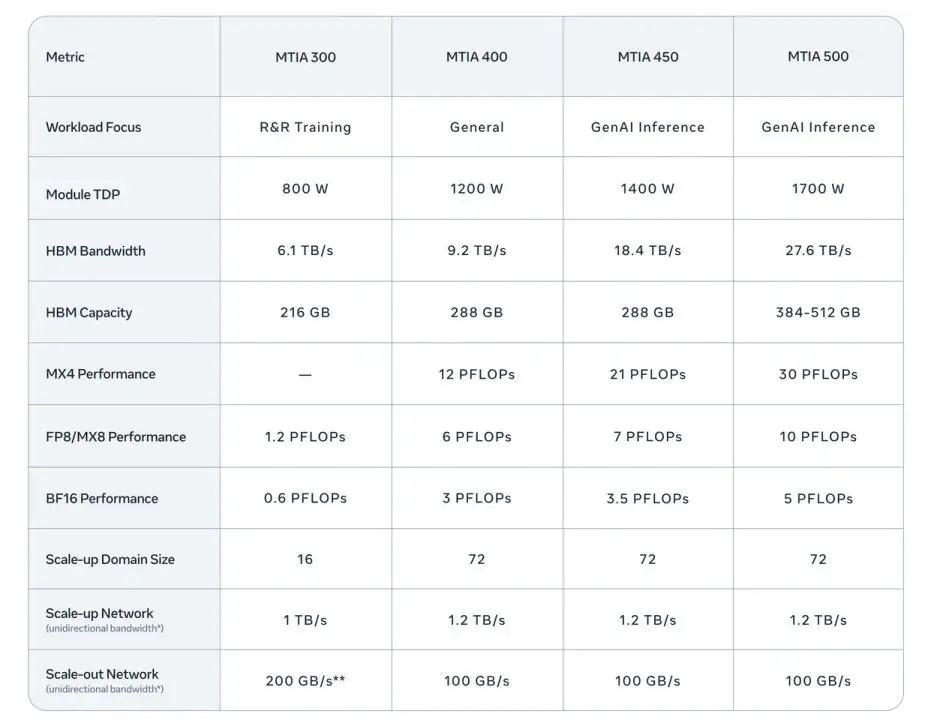Select the 27.6 TB/s bandwidth value
Screen dimensions: 946x720
point(817,251)
